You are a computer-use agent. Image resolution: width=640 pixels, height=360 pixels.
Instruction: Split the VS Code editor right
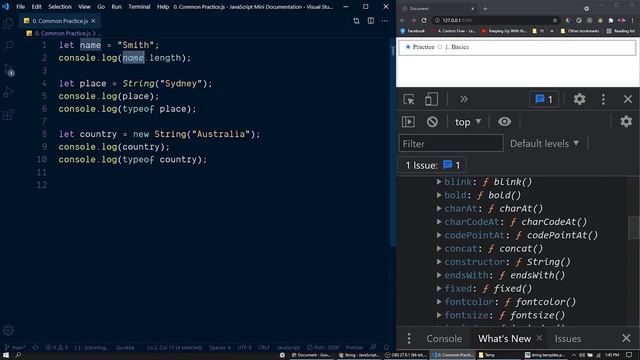pyautogui.click(x=371, y=21)
